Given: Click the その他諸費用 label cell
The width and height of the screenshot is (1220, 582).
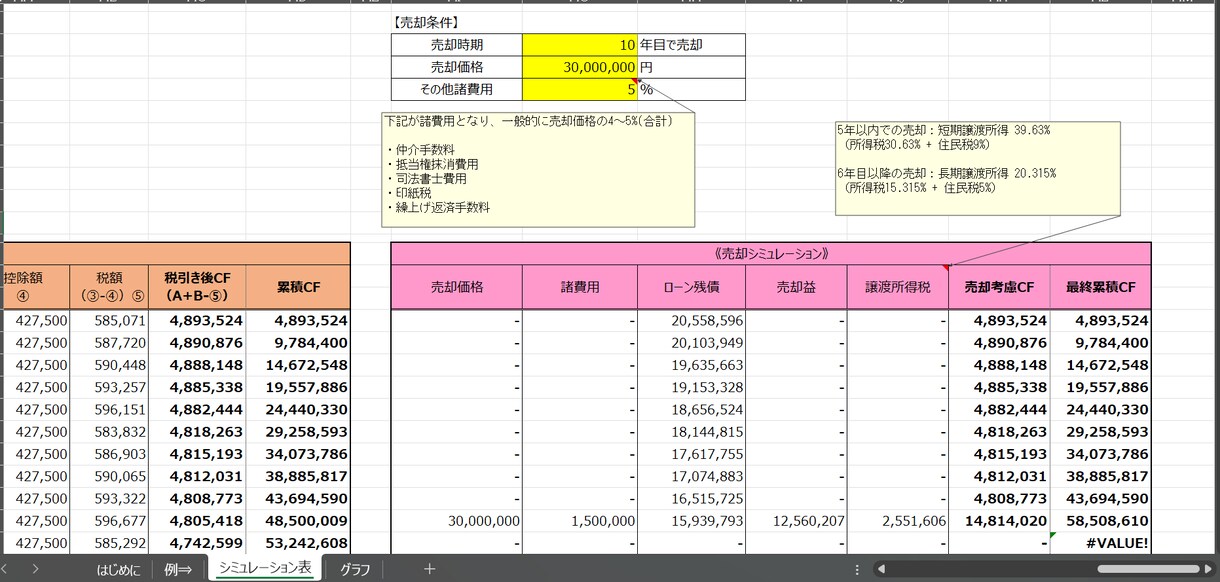Looking at the screenshot, I should coord(457,89).
